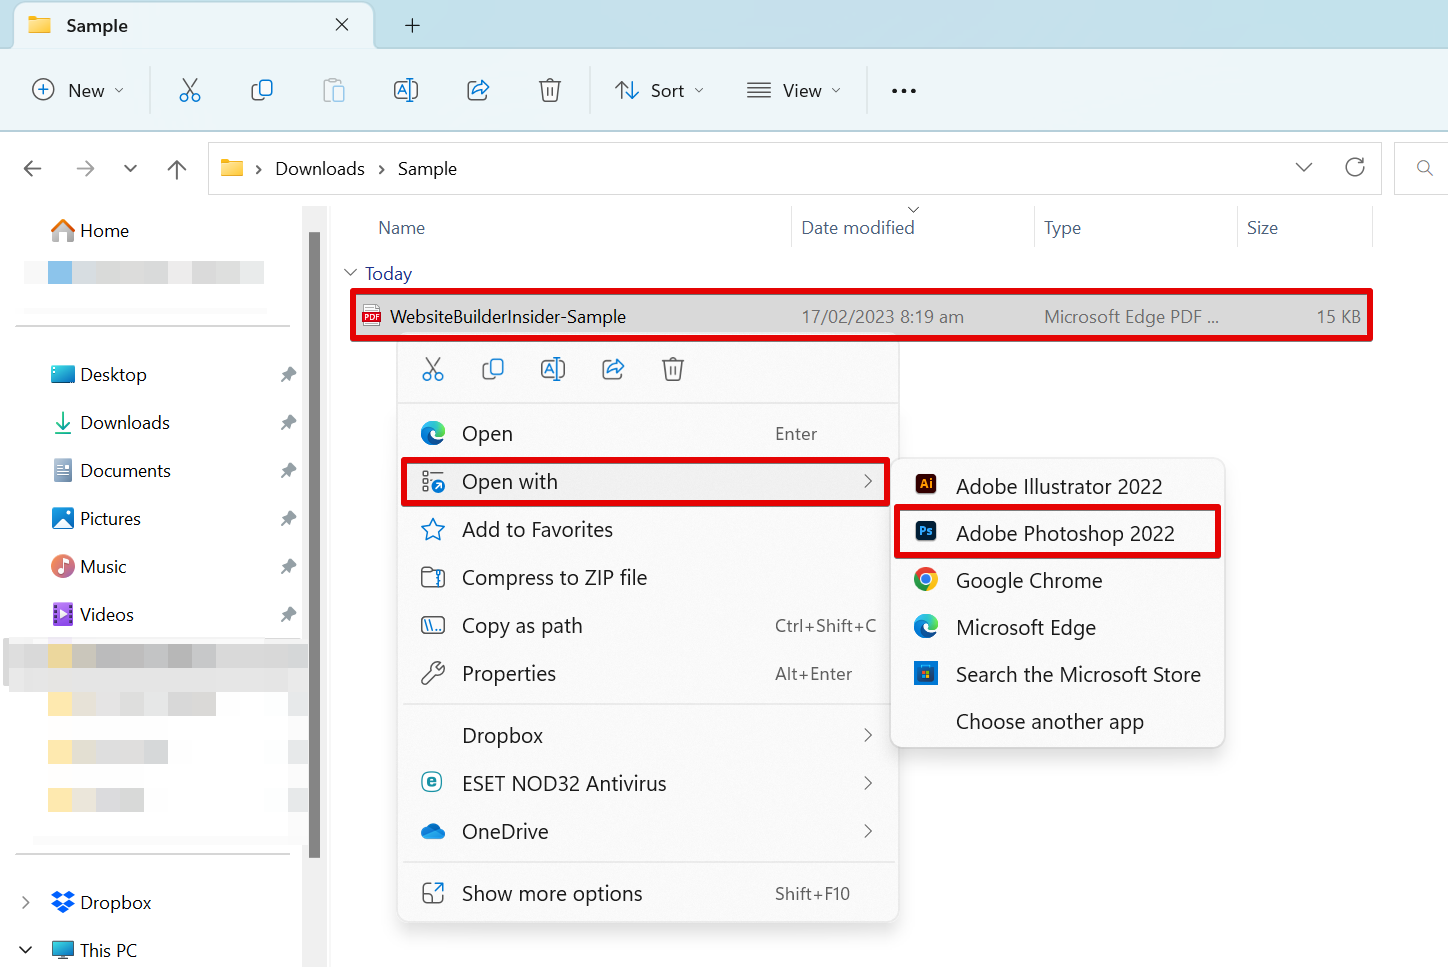Choose Adobe Photoshop 2022 from Open with
Screen dimensions: 1448x967
(x=1064, y=534)
